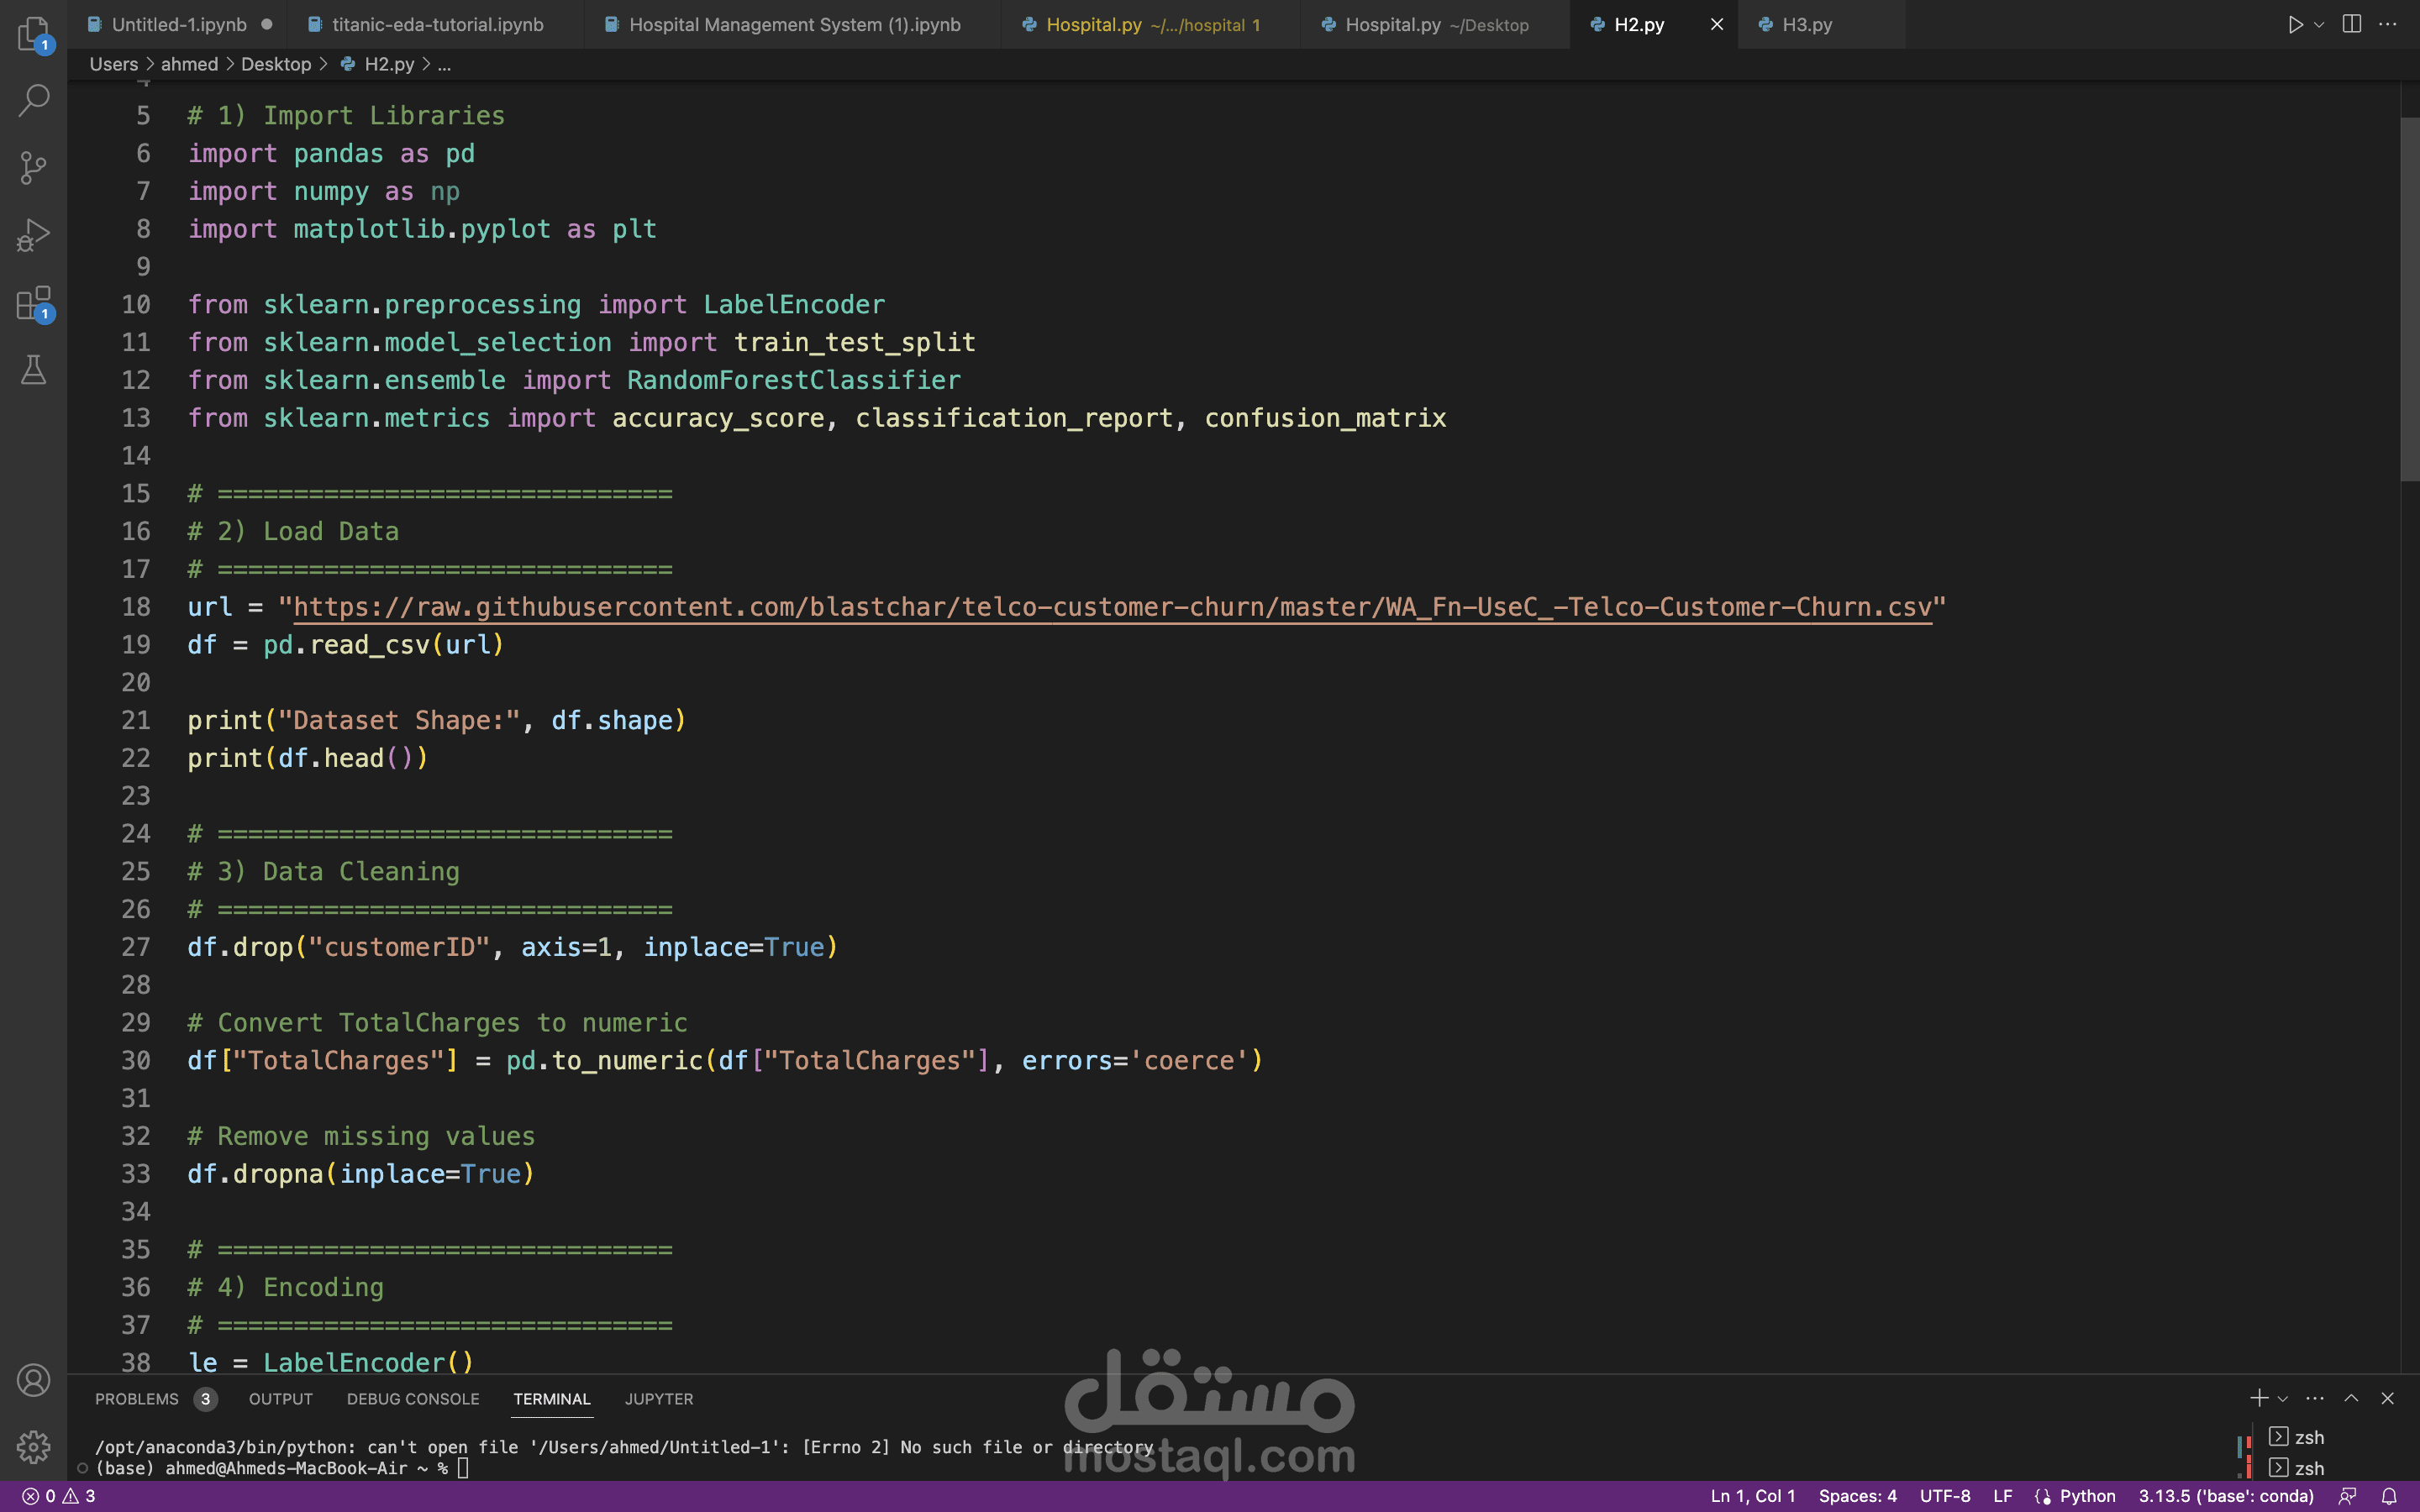Click the editor vertical scrollbar
2420x1512 pixels.
[x=2409, y=300]
